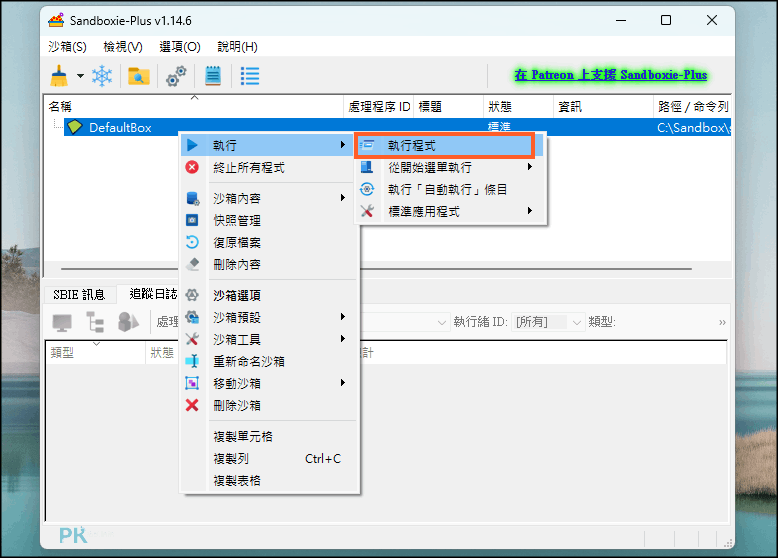Open 沙箱內容 menu entry
The height and width of the screenshot is (558, 778).
point(267,198)
